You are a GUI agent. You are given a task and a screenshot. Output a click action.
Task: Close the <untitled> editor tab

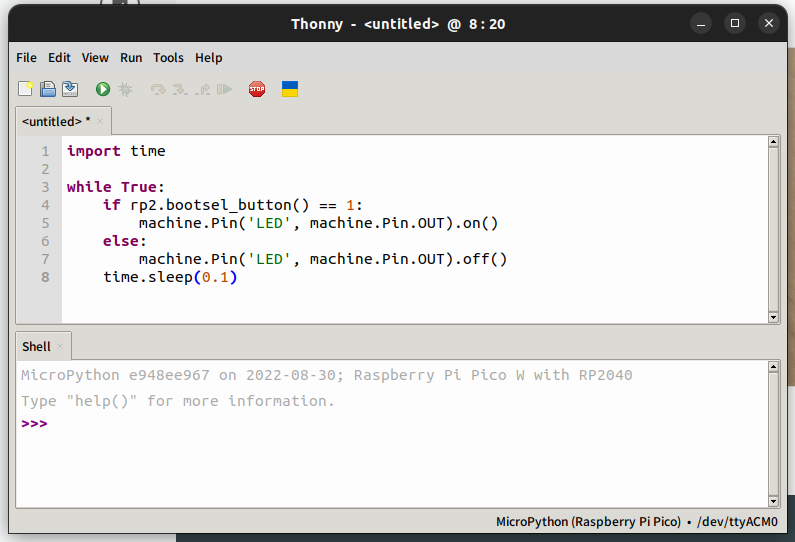(100, 121)
